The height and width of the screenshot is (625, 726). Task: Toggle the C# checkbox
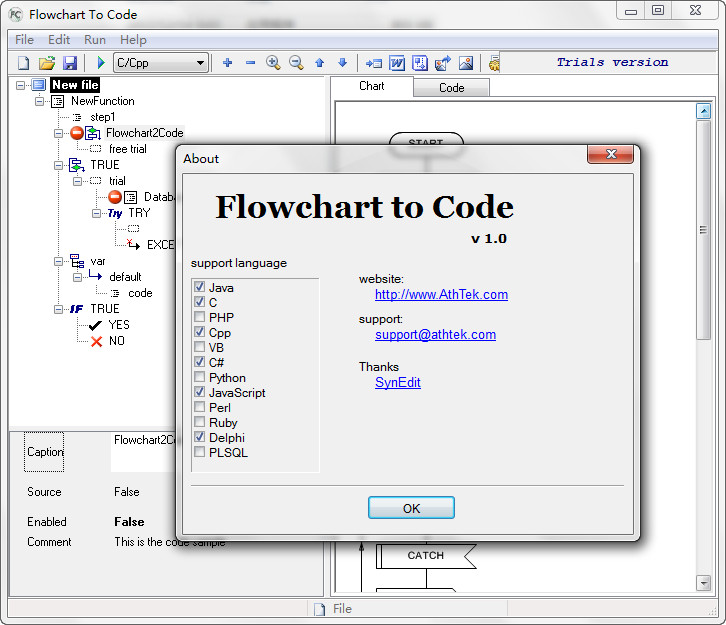(x=200, y=362)
